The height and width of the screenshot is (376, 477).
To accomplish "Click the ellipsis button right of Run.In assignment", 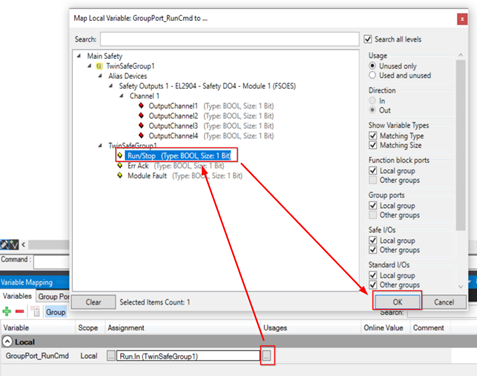I will click(266, 356).
